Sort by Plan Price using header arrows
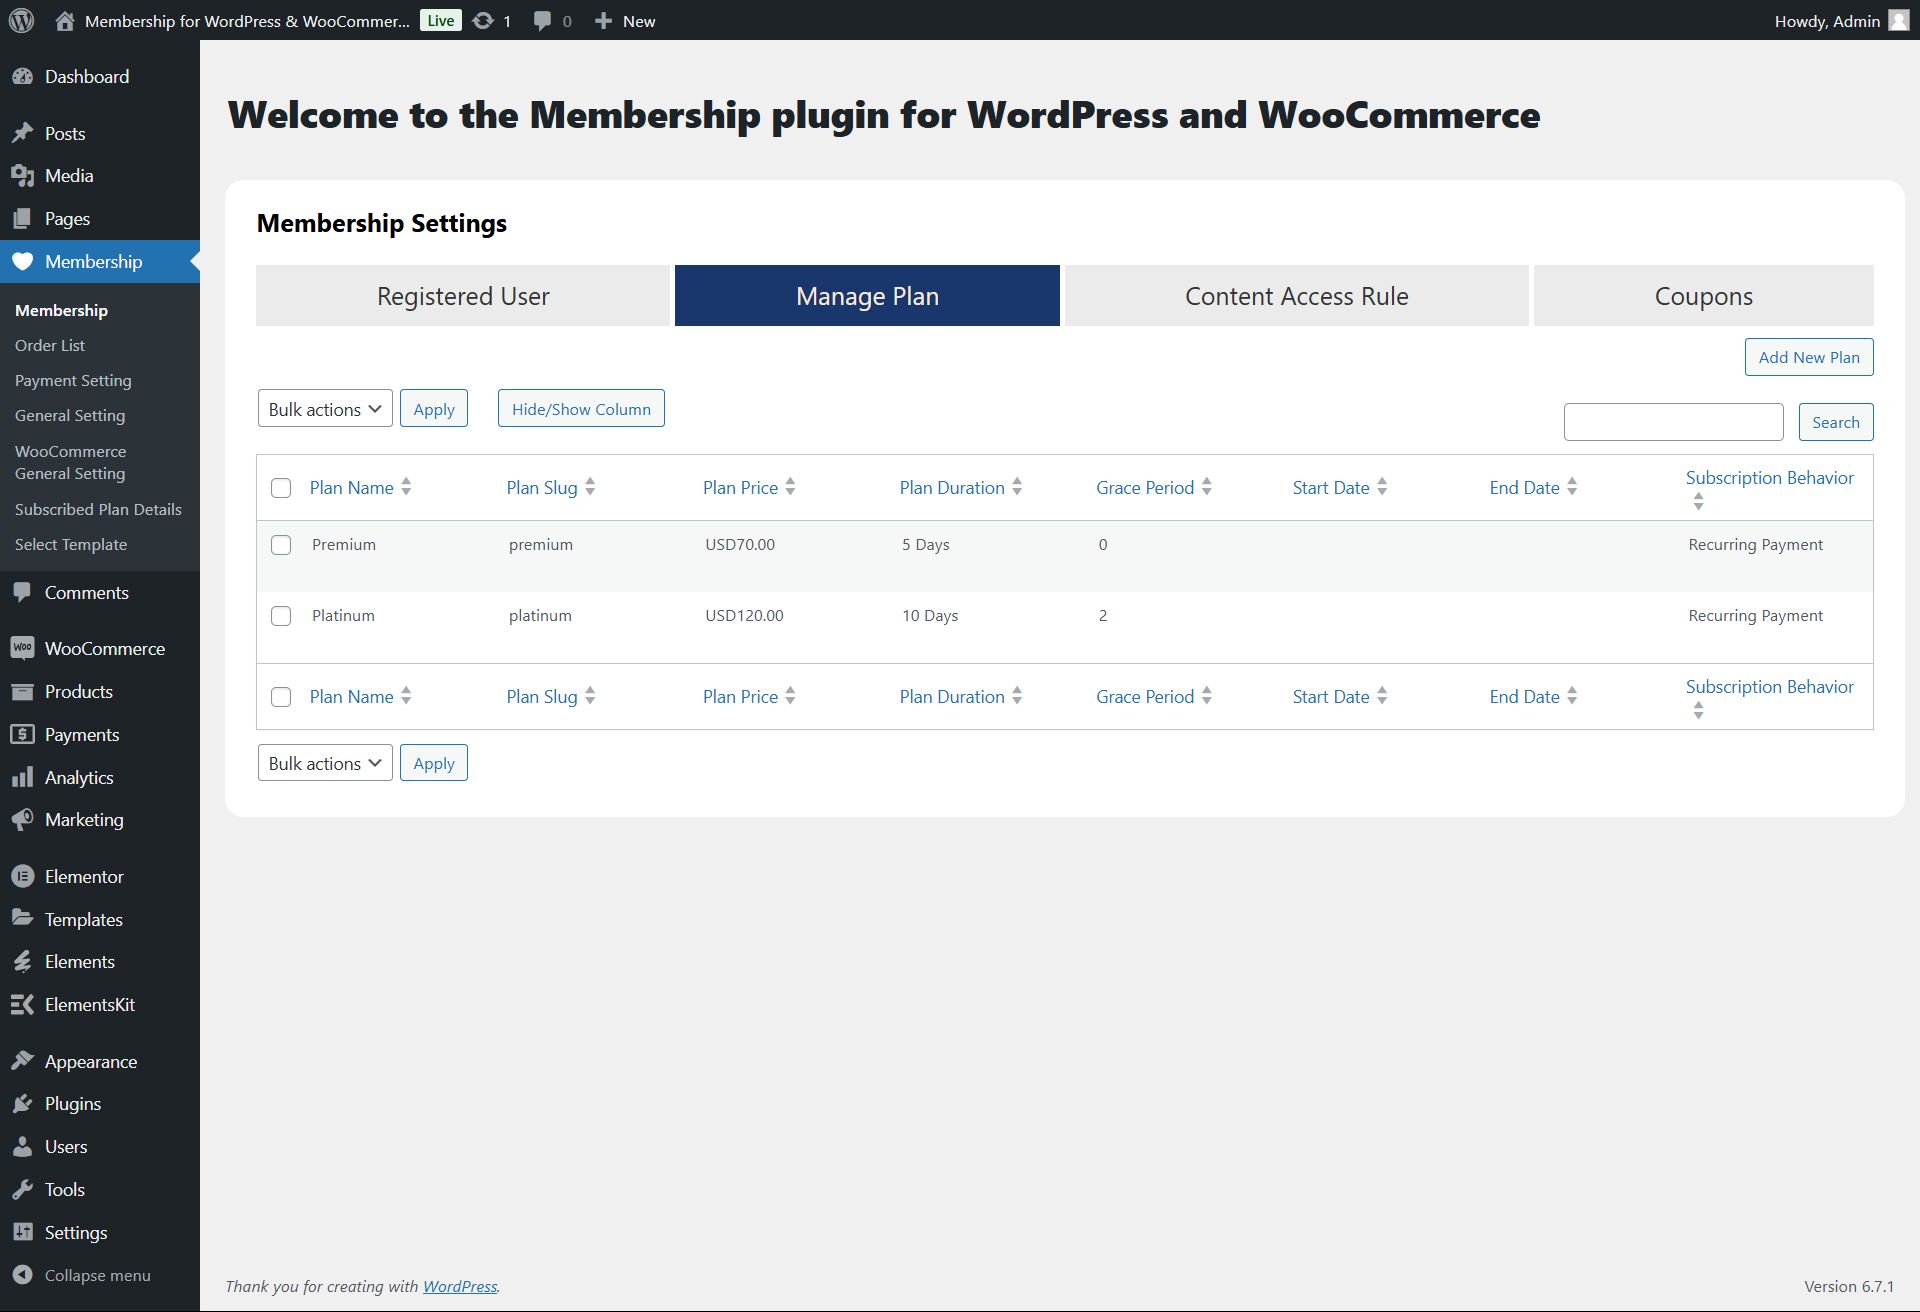This screenshot has width=1920, height=1312. (790, 487)
